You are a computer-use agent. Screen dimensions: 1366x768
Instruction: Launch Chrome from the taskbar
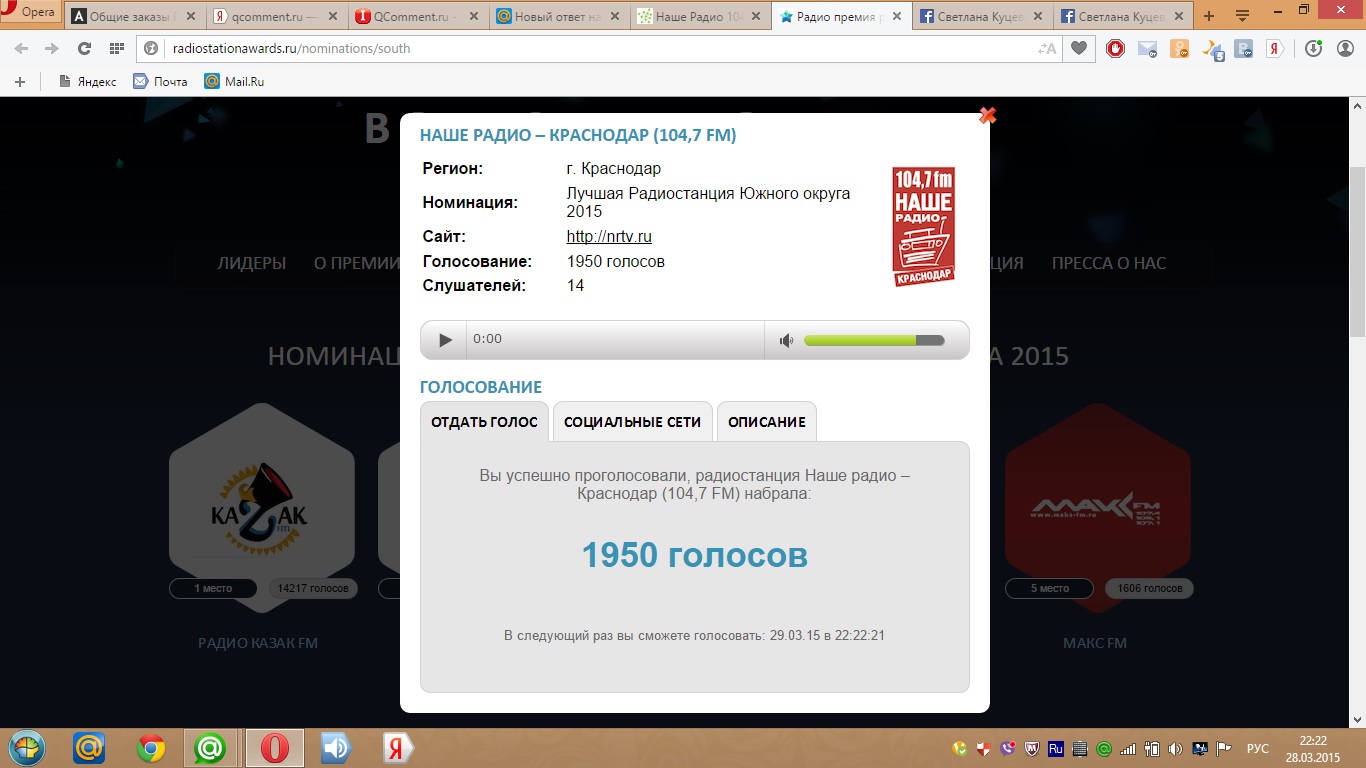tap(151, 748)
